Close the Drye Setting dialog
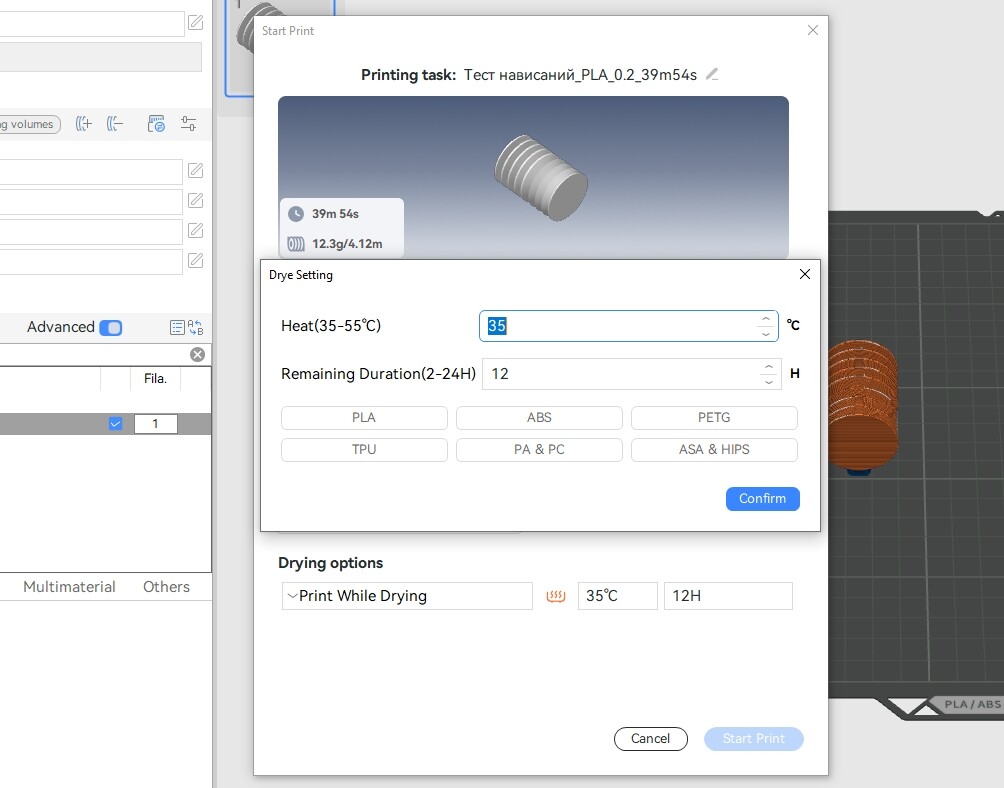 (805, 274)
